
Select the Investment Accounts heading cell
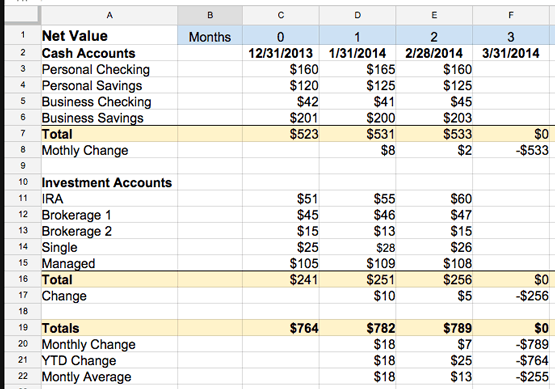(109, 182)
